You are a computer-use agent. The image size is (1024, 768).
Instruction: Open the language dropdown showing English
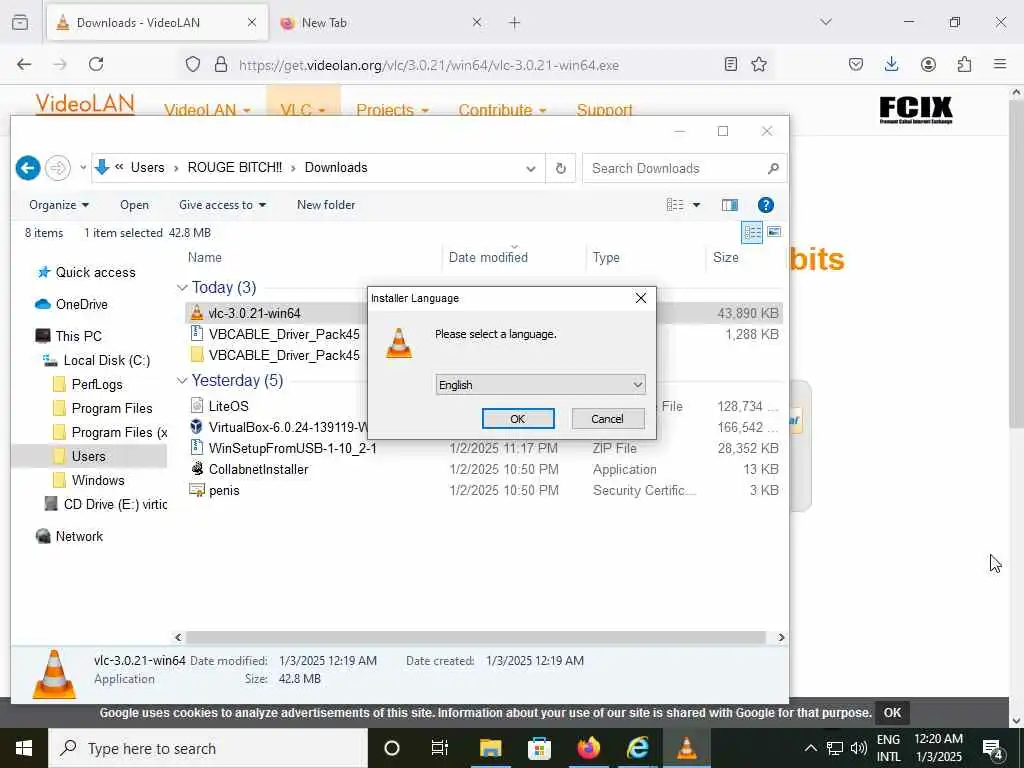click(x=540, y=385)
